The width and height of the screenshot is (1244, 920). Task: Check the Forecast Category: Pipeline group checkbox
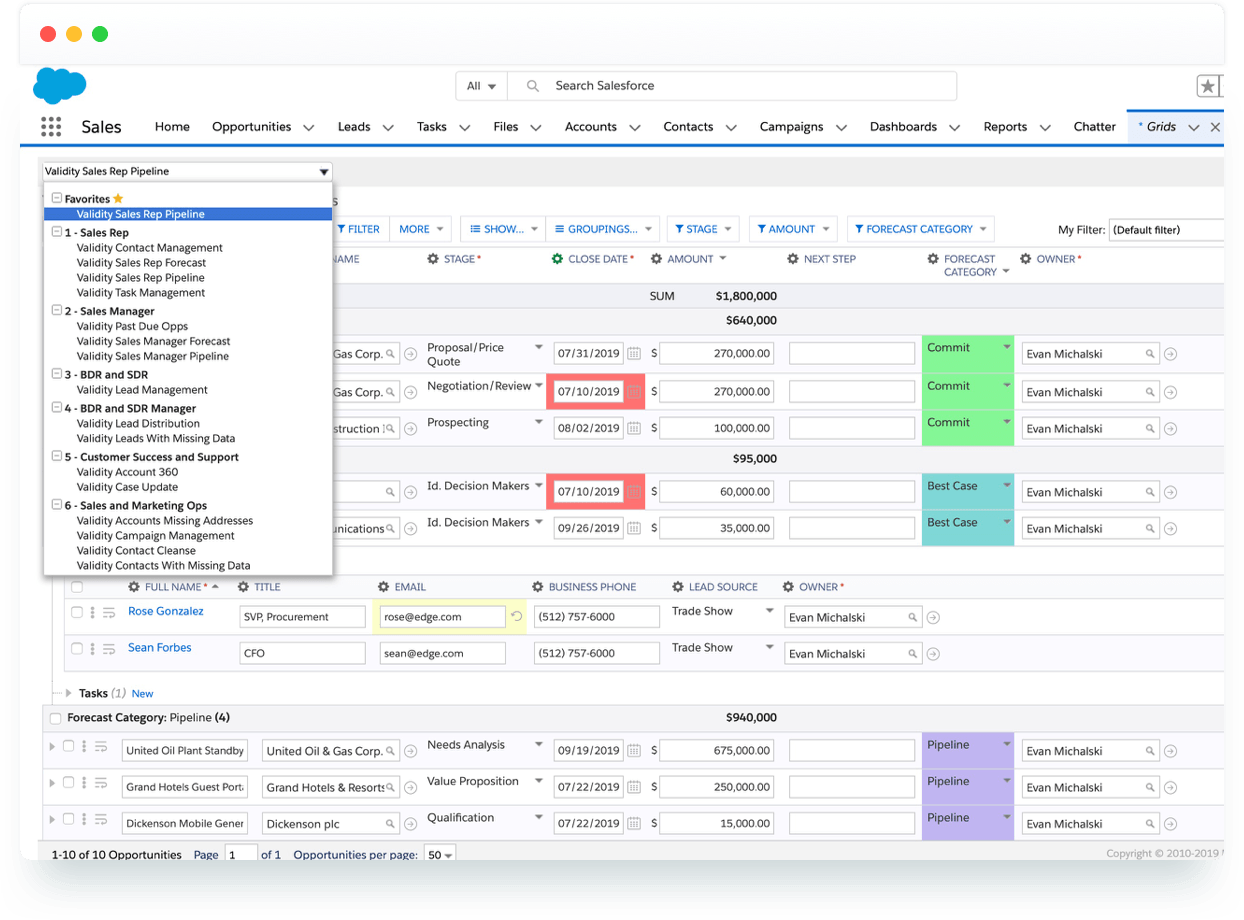(x=56, y=718)
